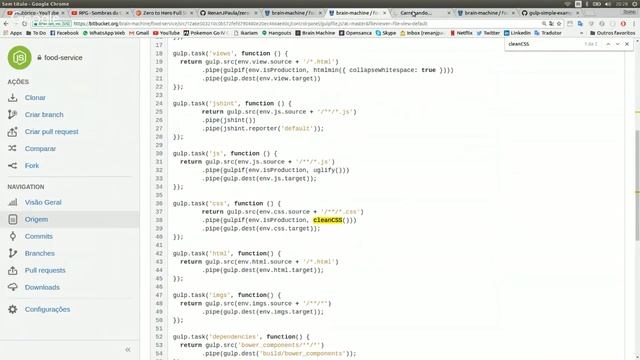The image size is (640, 360).
Task: Go to next find result arrow
Action: pyautogui.click(x=618, y=44)
